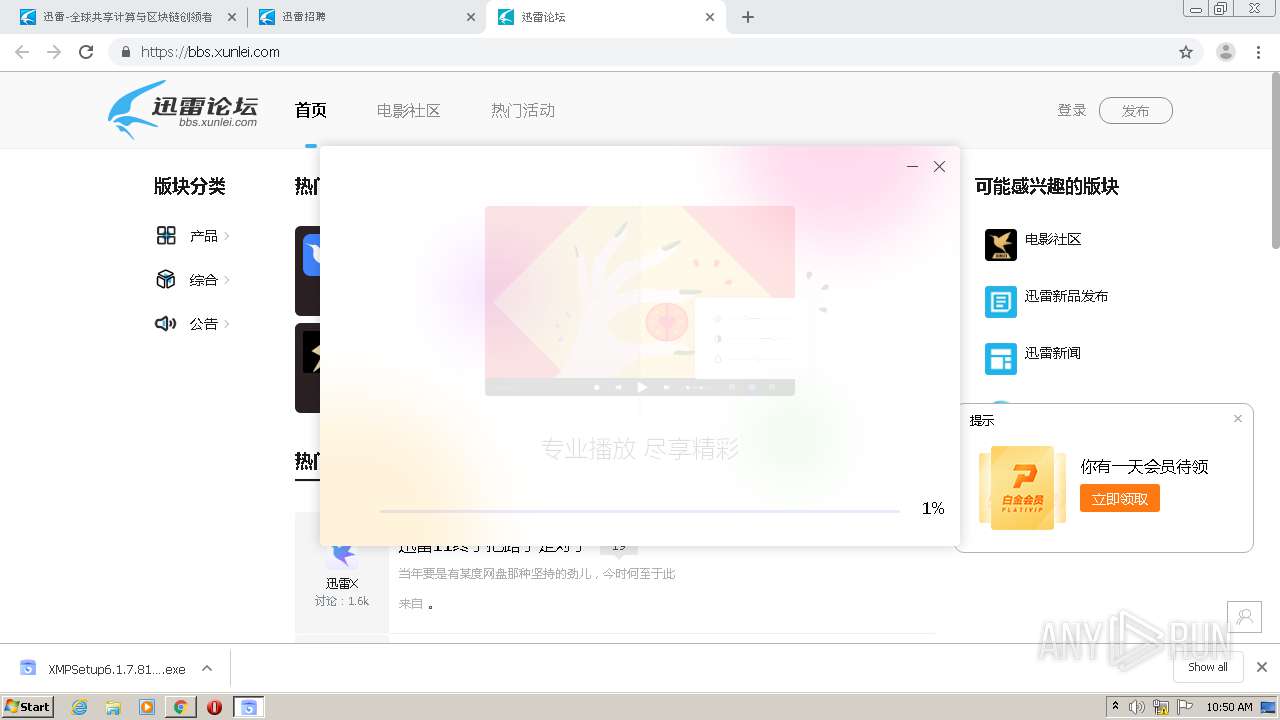1280x720 pixels.
Task: Open the 迅雷新品发布 board link
Action: click(1066, 296)
